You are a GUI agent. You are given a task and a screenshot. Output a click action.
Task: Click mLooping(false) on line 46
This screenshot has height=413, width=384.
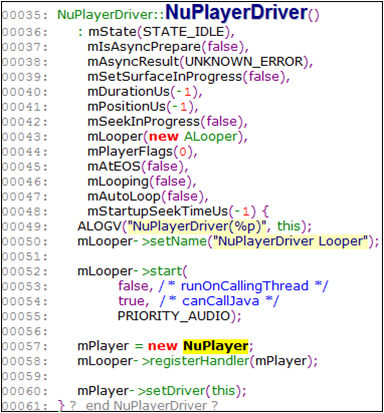(139, 181)
